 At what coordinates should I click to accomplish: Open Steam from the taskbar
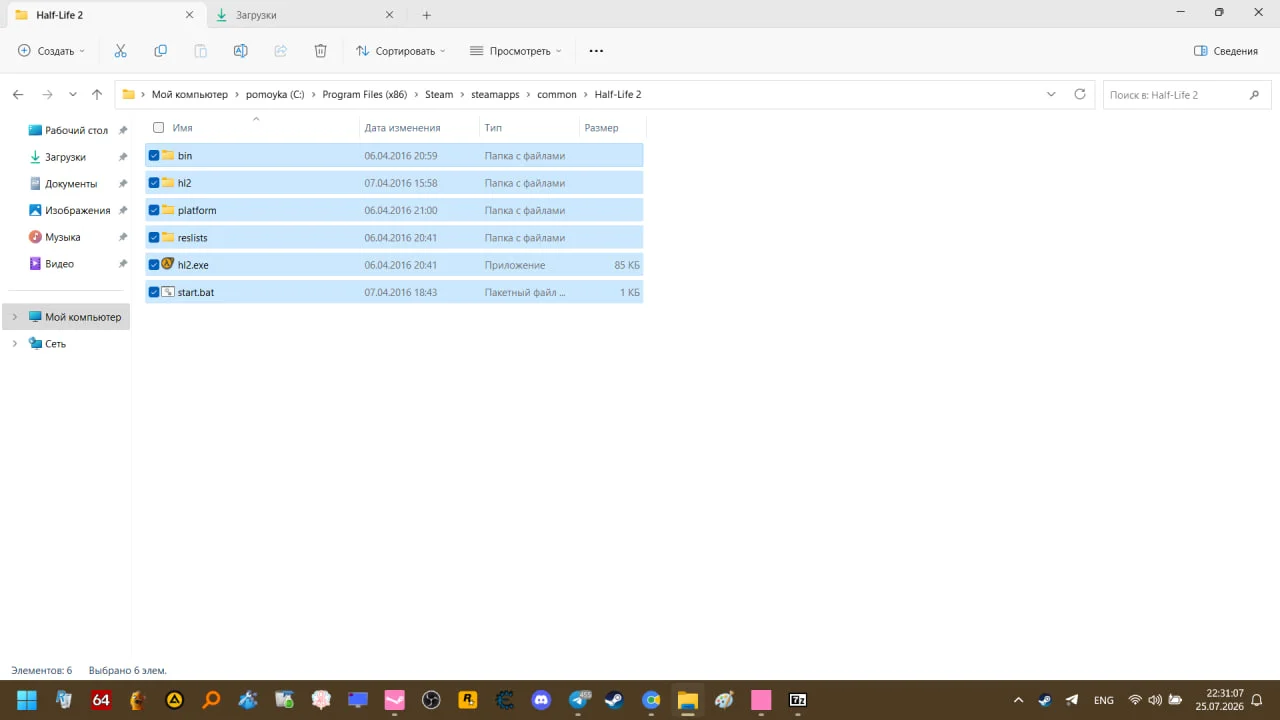[614, 700]
